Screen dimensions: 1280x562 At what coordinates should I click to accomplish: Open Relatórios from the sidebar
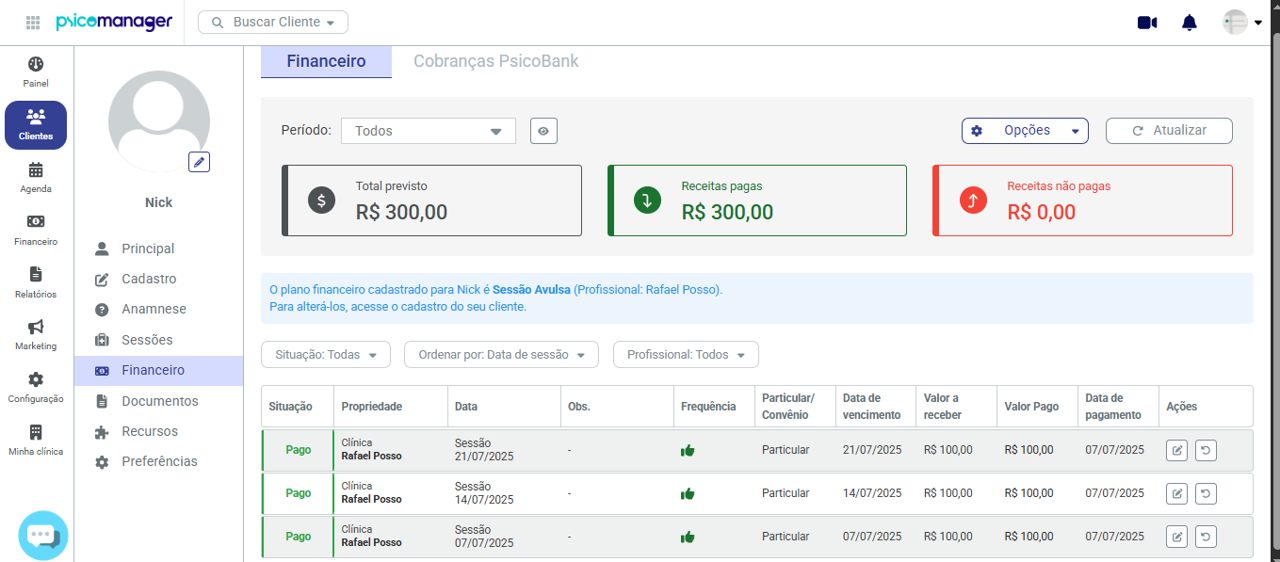[x=36, y=283]
